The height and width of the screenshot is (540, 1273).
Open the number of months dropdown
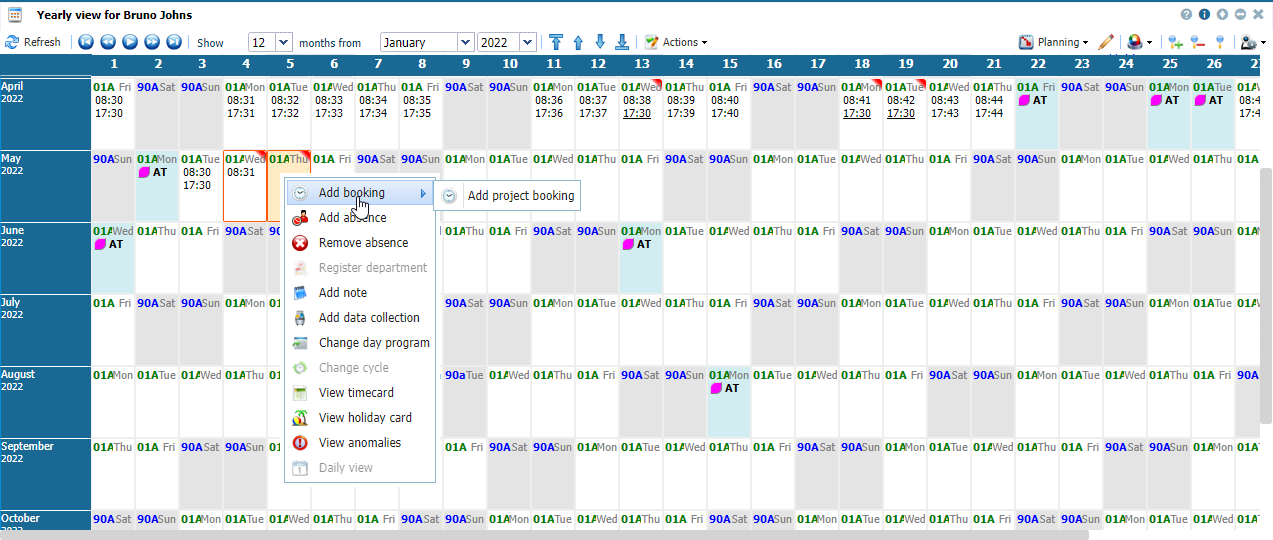[283, 42]
